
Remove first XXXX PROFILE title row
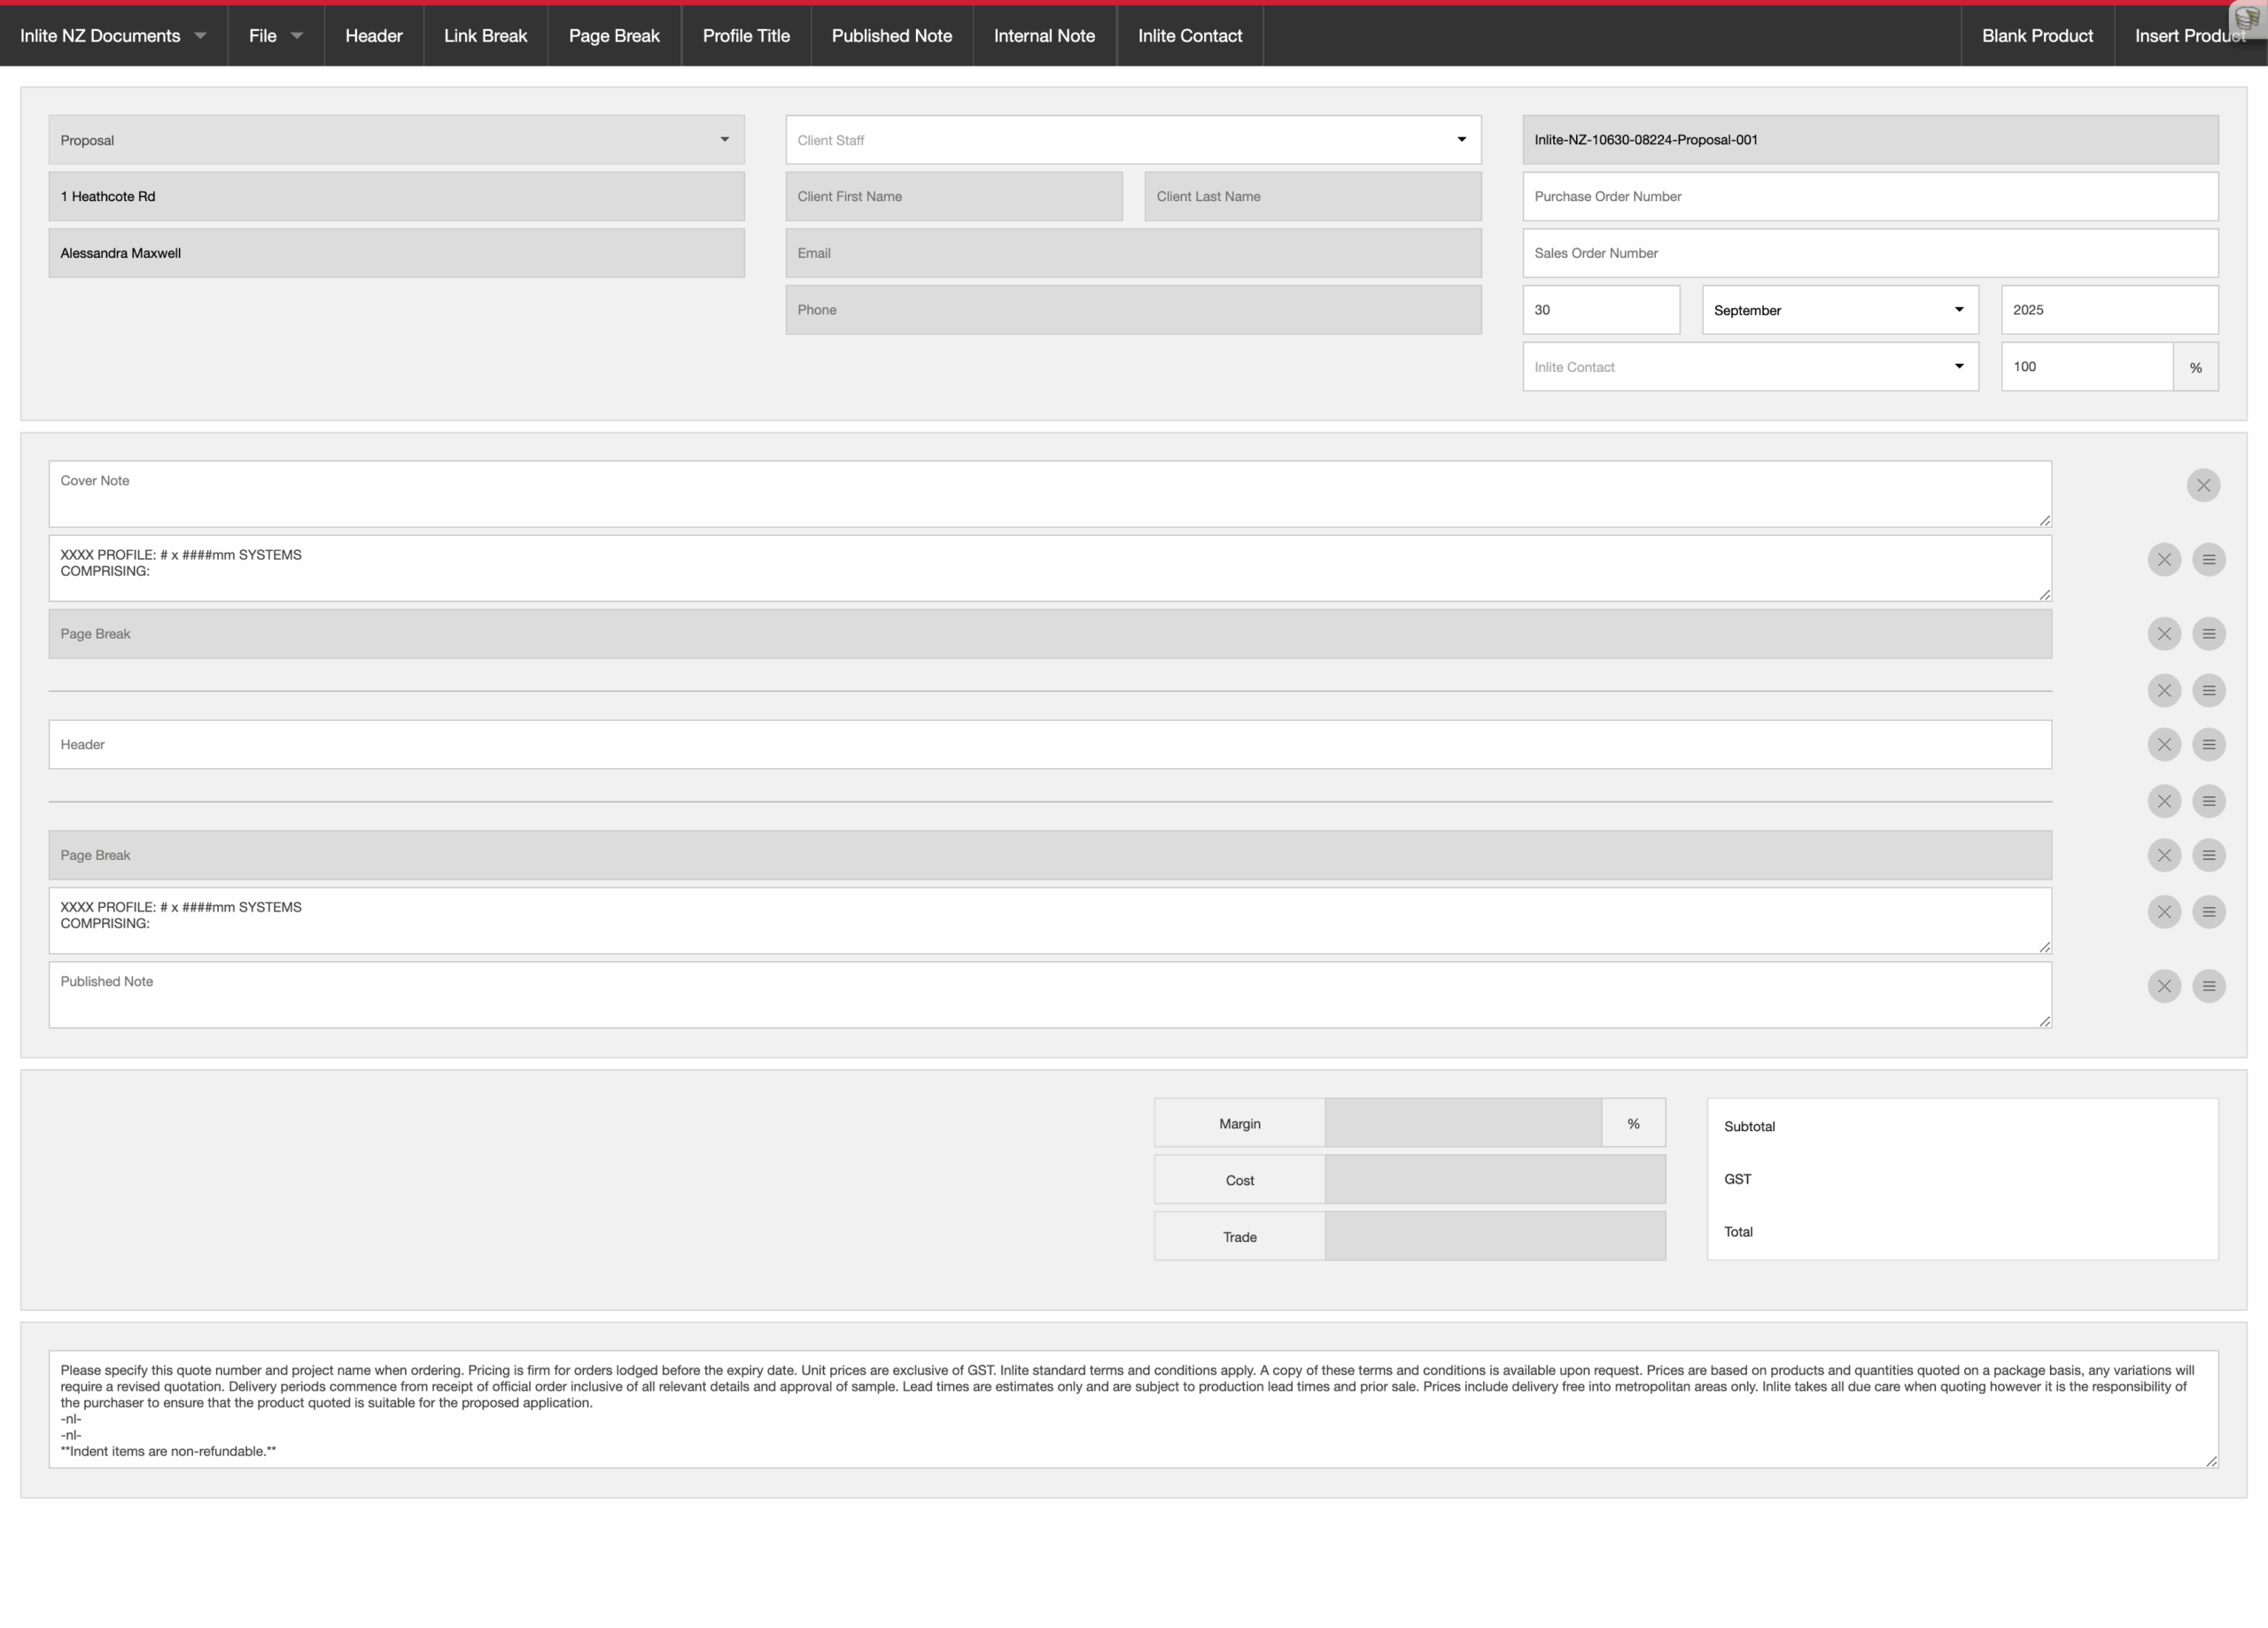pyautogui.click(x=2164, y=559)
